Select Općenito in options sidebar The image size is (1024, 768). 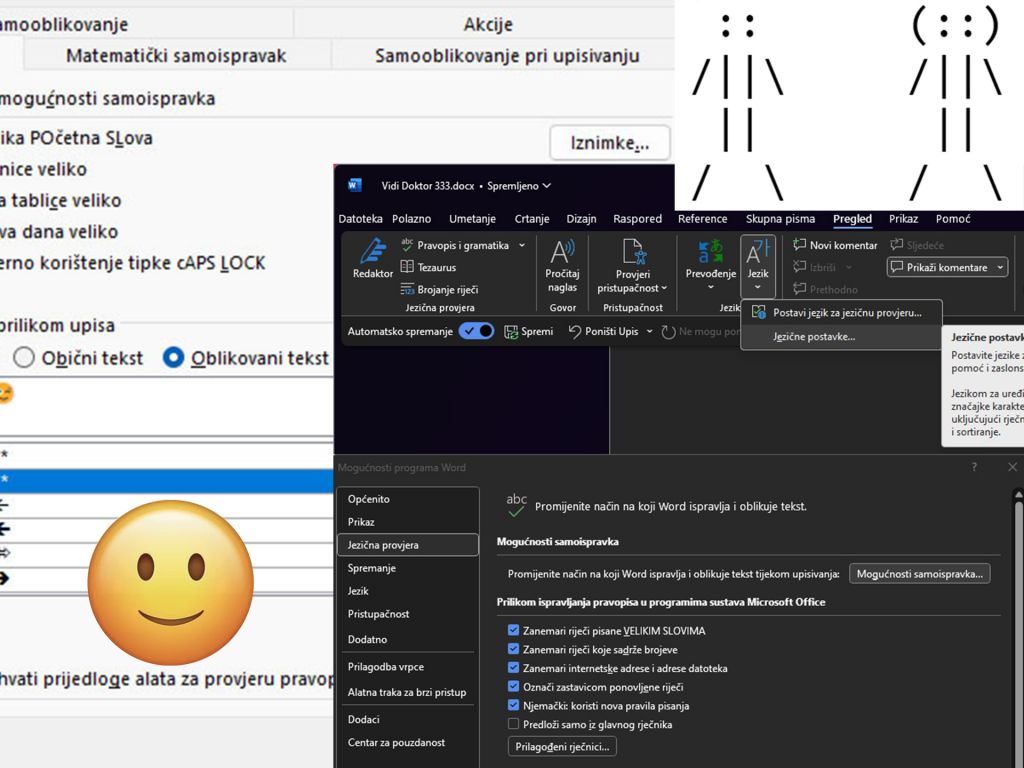[x=408, y=499]
